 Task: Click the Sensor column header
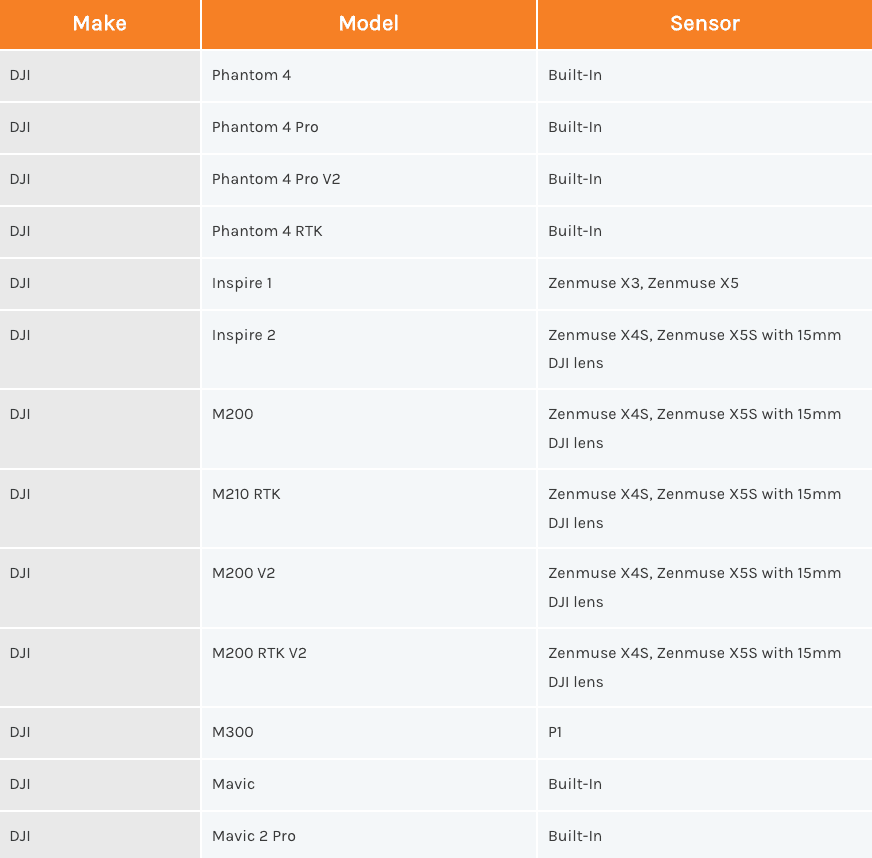(705, 24)
